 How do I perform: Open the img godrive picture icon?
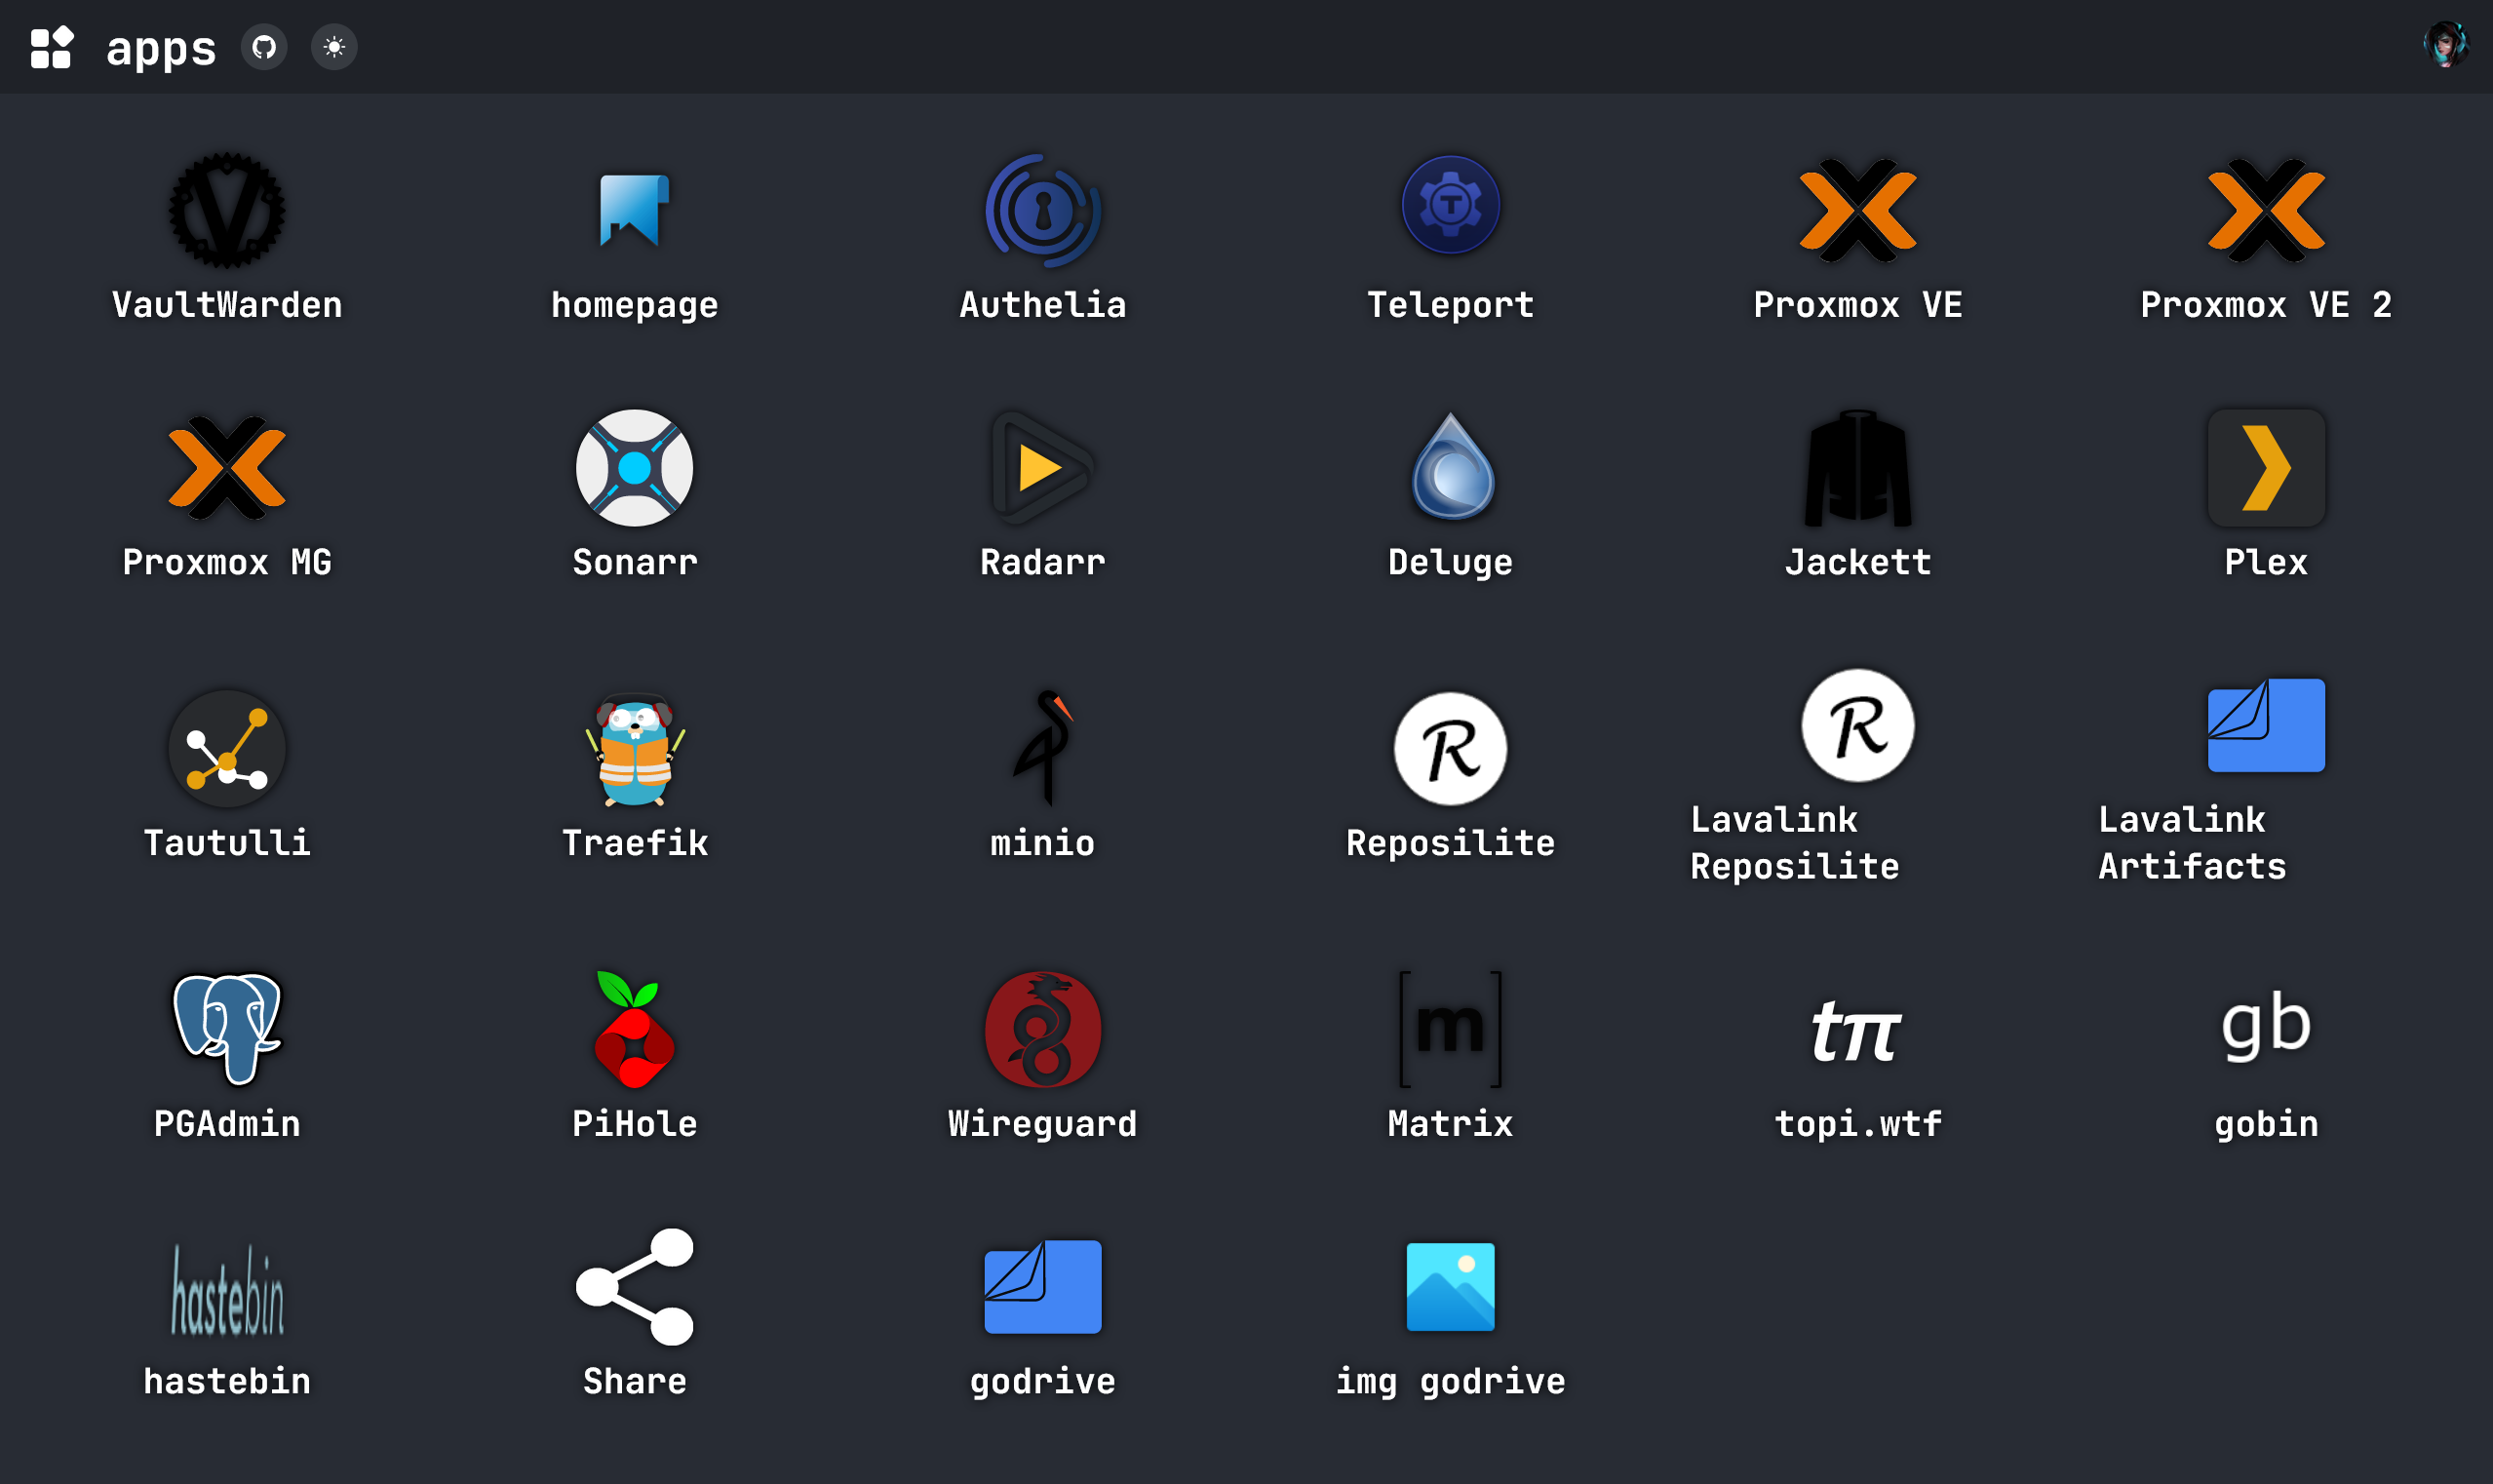point(1450,1286)
